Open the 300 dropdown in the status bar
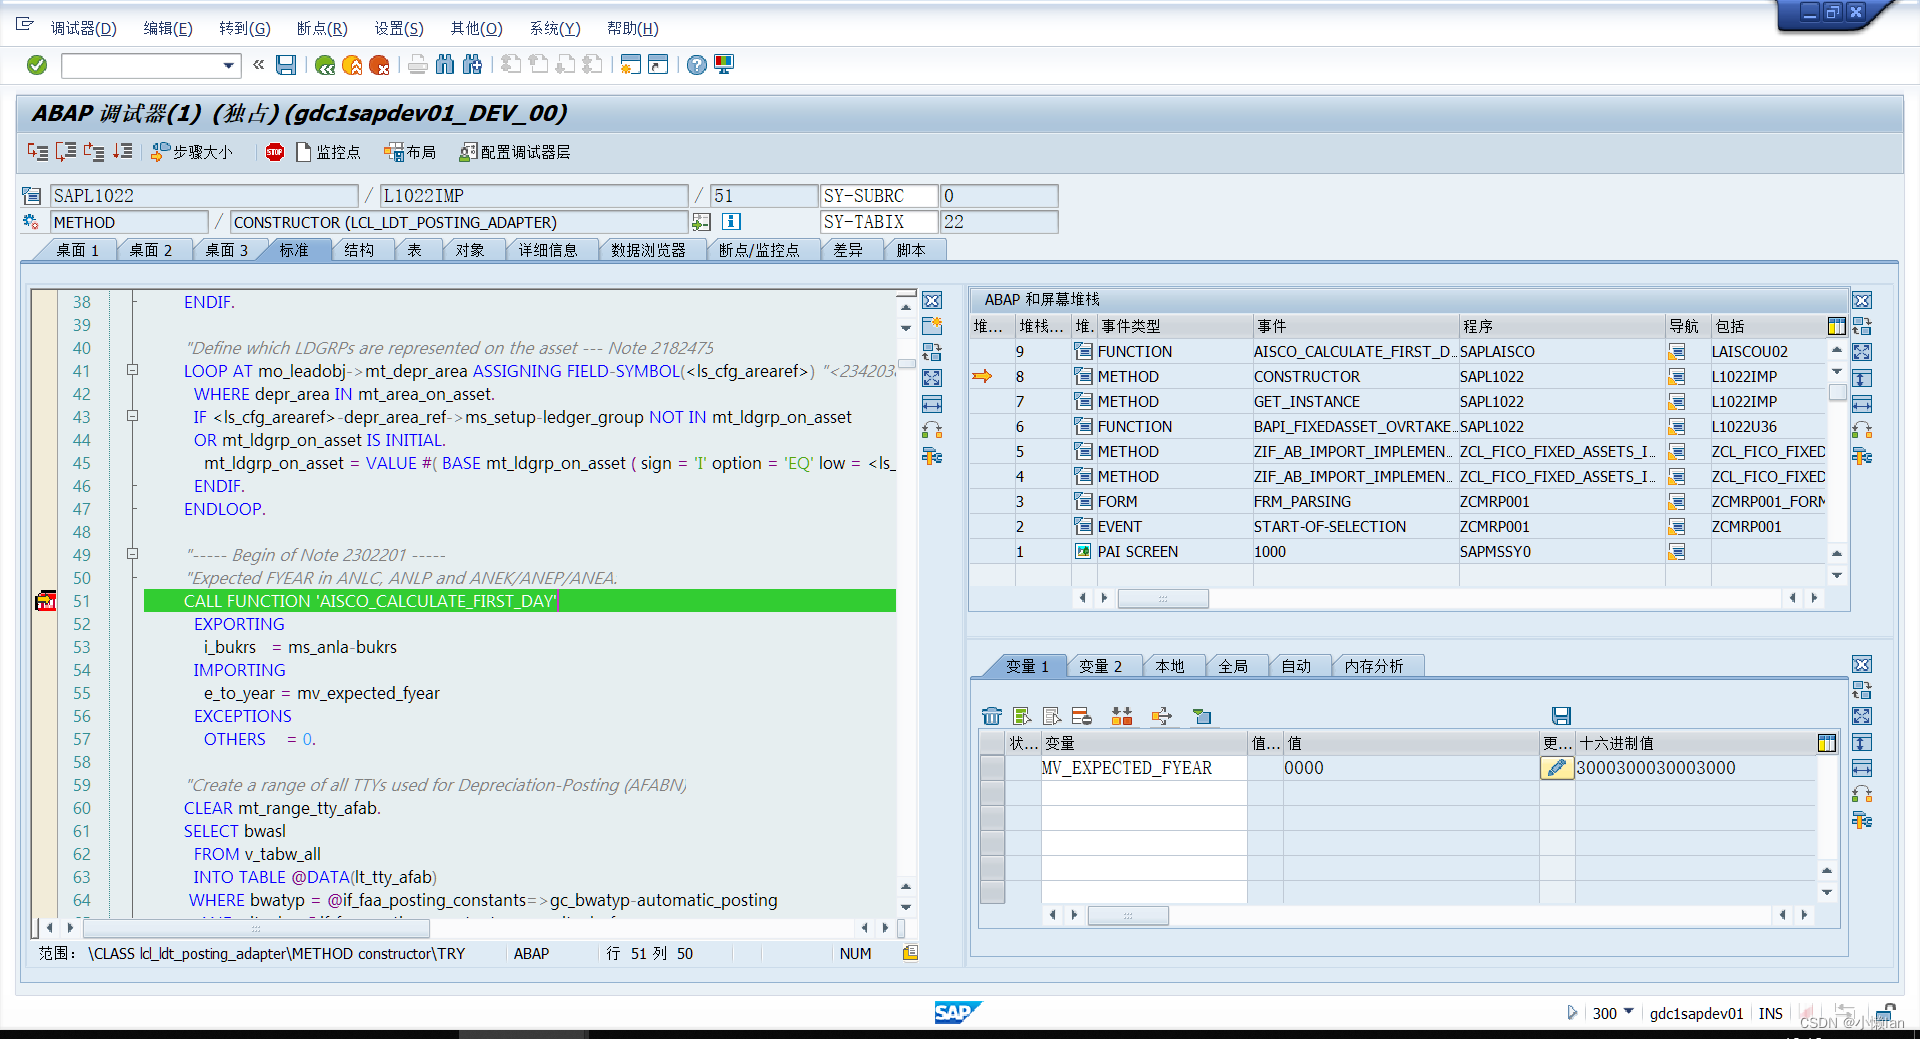1920x1039 pixels. click(1630, 1013)
